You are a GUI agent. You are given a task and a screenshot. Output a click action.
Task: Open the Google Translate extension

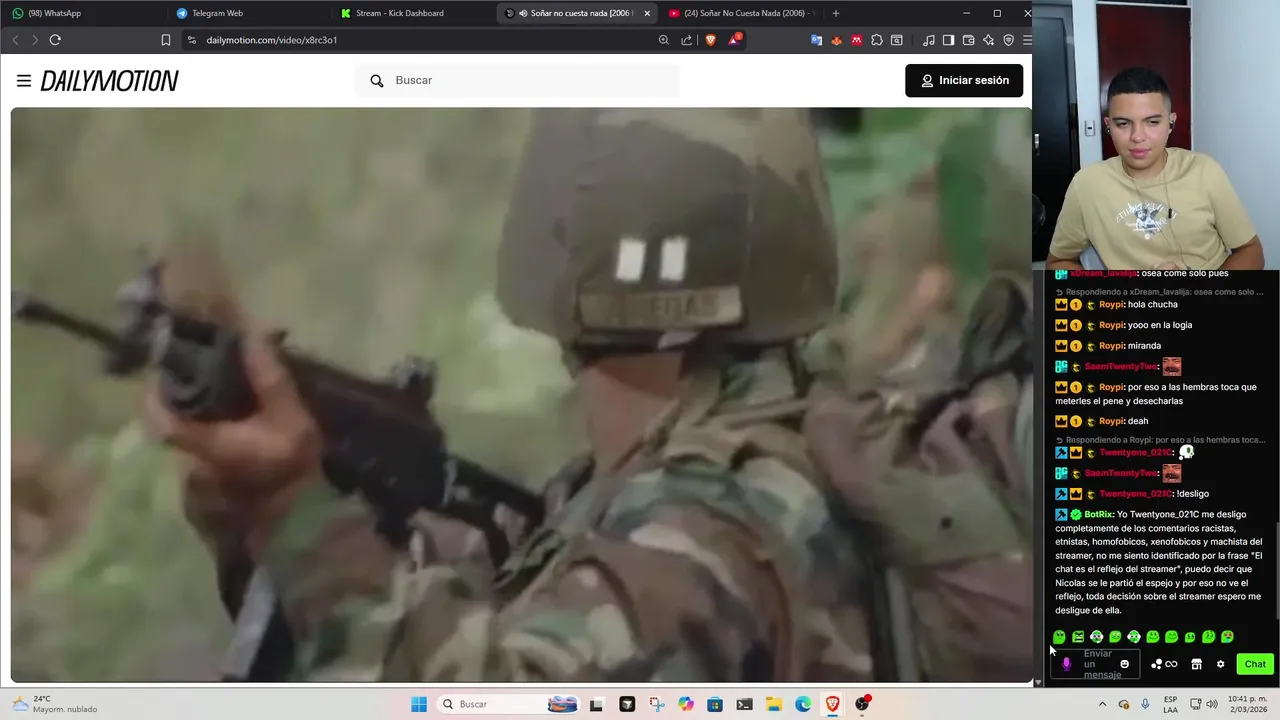(816, 40)
